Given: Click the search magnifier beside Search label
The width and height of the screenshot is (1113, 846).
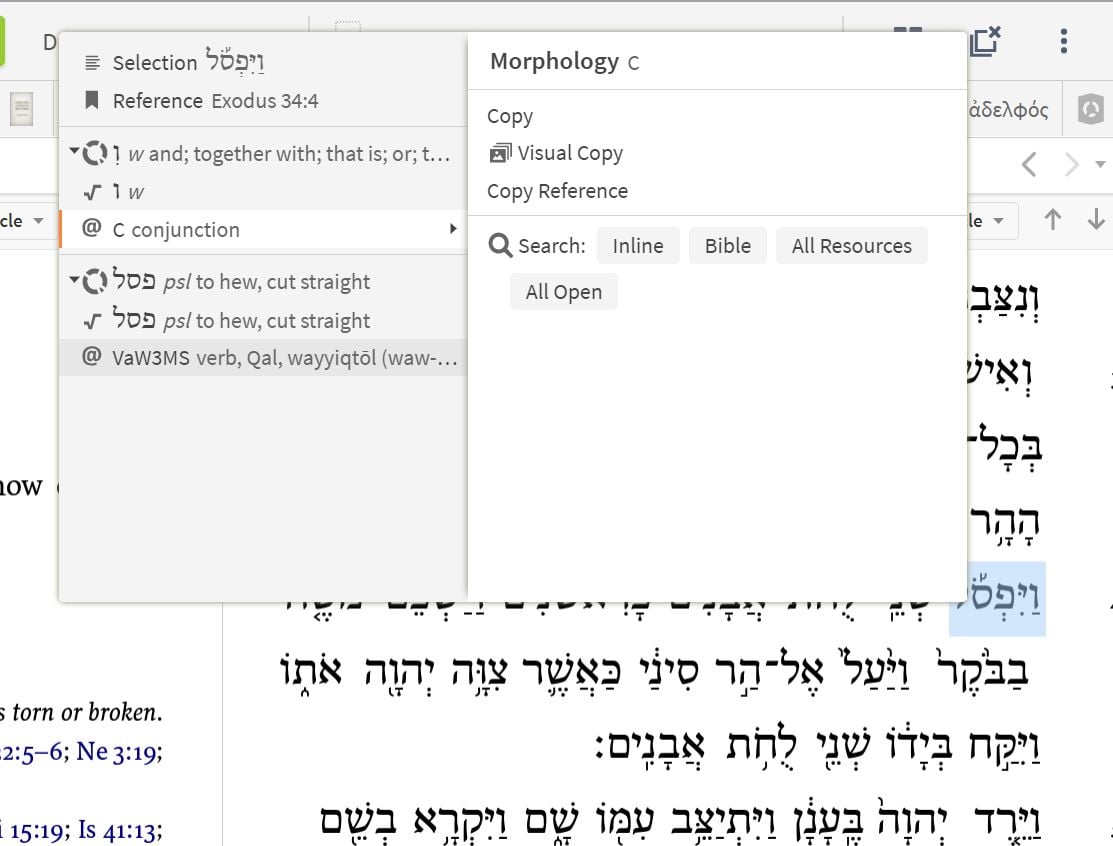Looking at the screenshot, I should click(x=500, y=245).
